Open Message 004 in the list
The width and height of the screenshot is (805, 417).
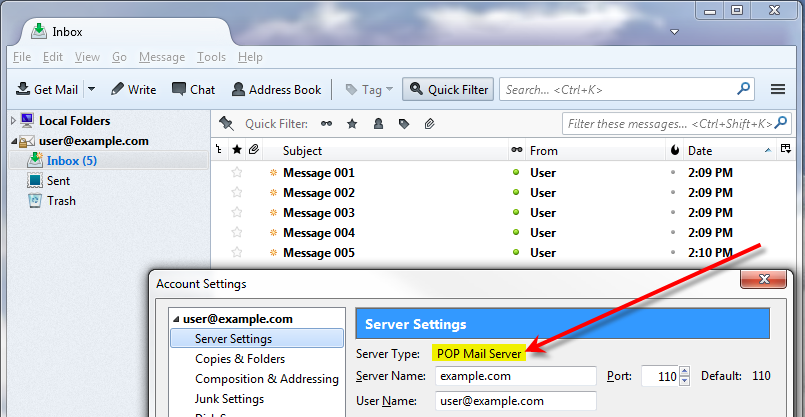pos(319,233)
